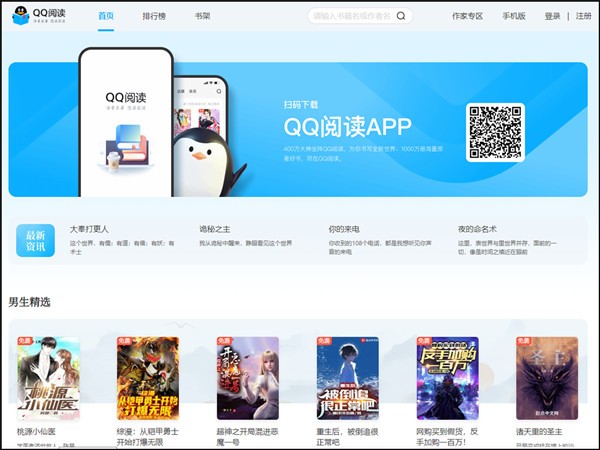Click the 登录 link
The height and width of the screenshot is (450, 600).
552,16
